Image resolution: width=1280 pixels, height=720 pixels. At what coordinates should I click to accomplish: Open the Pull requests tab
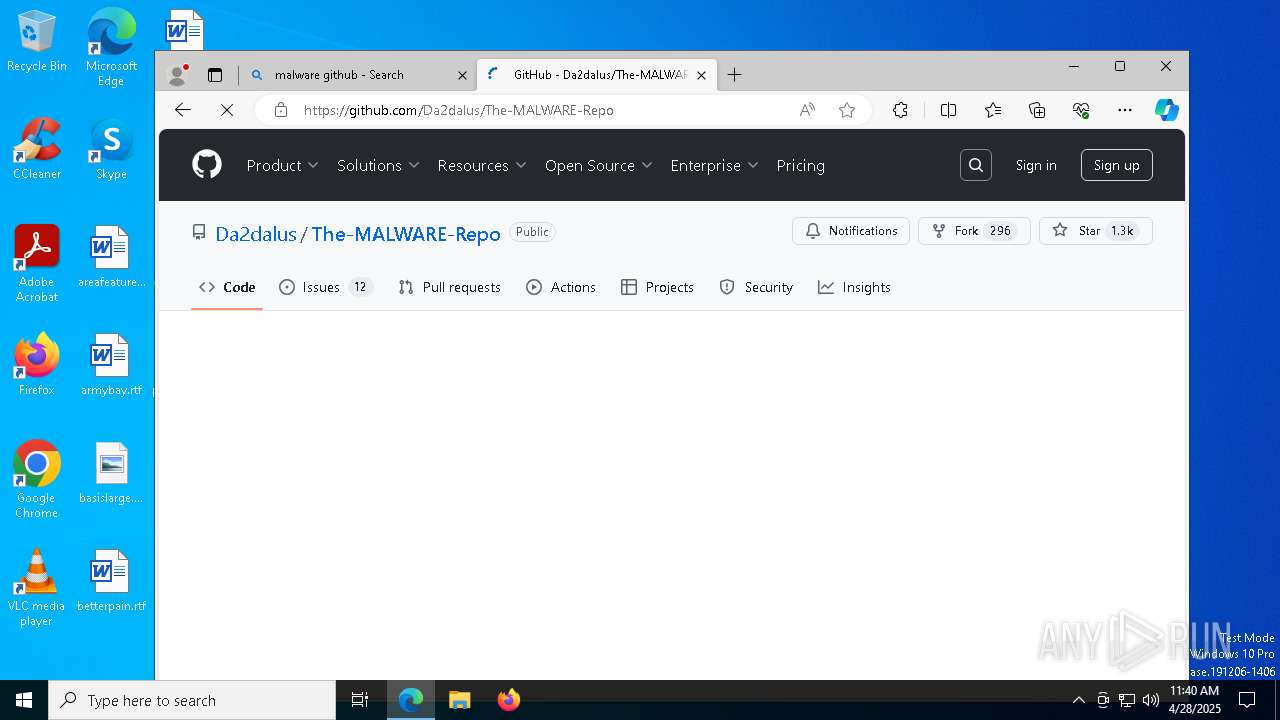[x=449, y=287]
